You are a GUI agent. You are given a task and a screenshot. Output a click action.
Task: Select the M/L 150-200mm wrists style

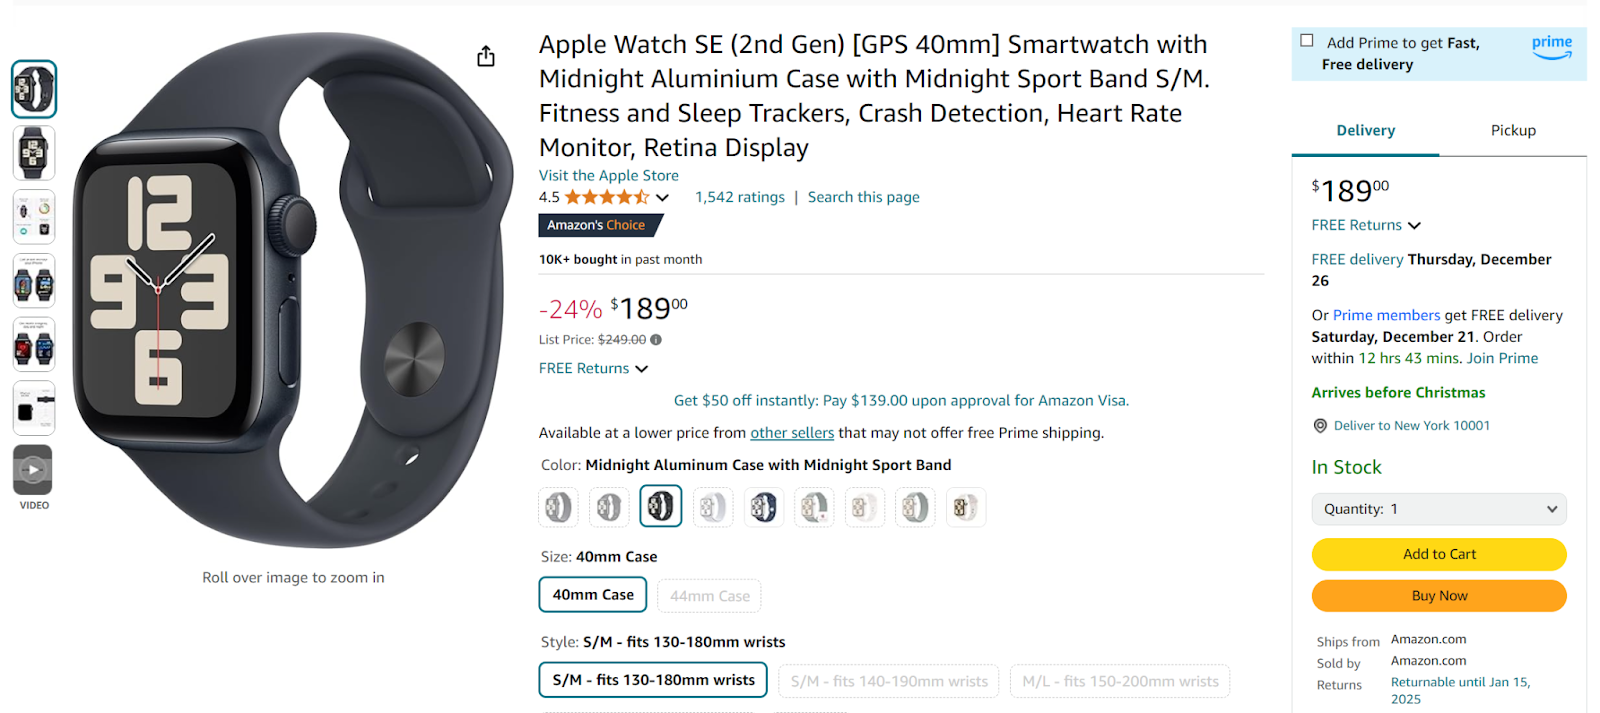1119,680
